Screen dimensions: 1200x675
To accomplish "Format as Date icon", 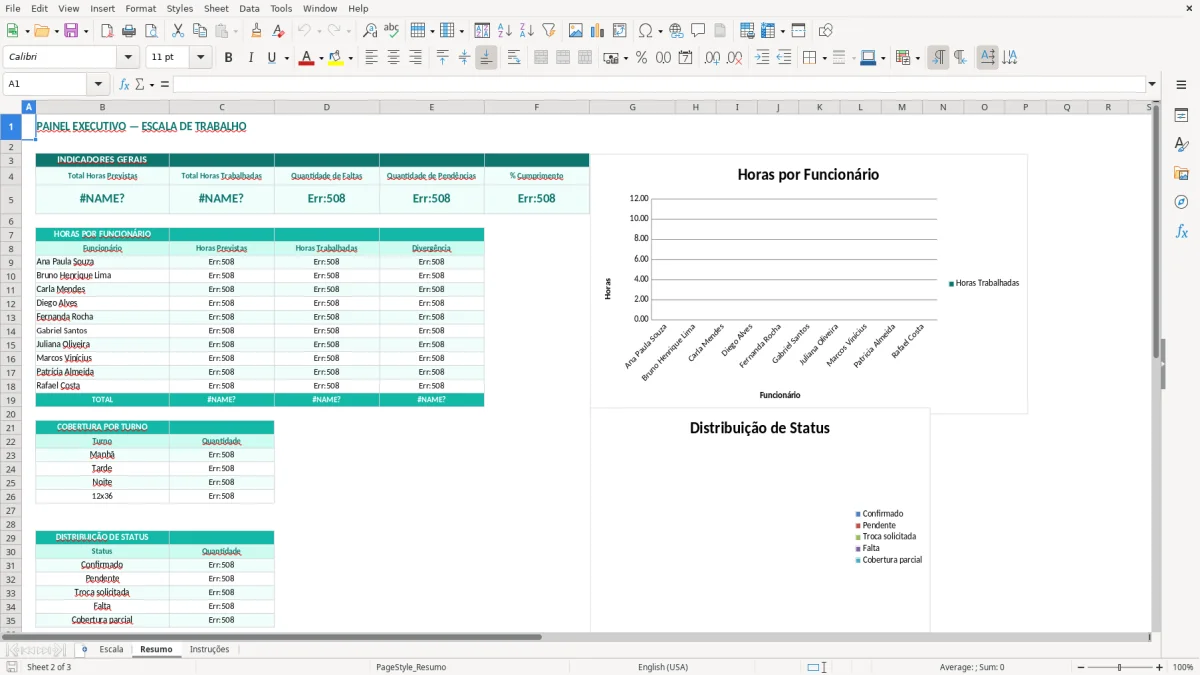I will click(x=686, y=58).
